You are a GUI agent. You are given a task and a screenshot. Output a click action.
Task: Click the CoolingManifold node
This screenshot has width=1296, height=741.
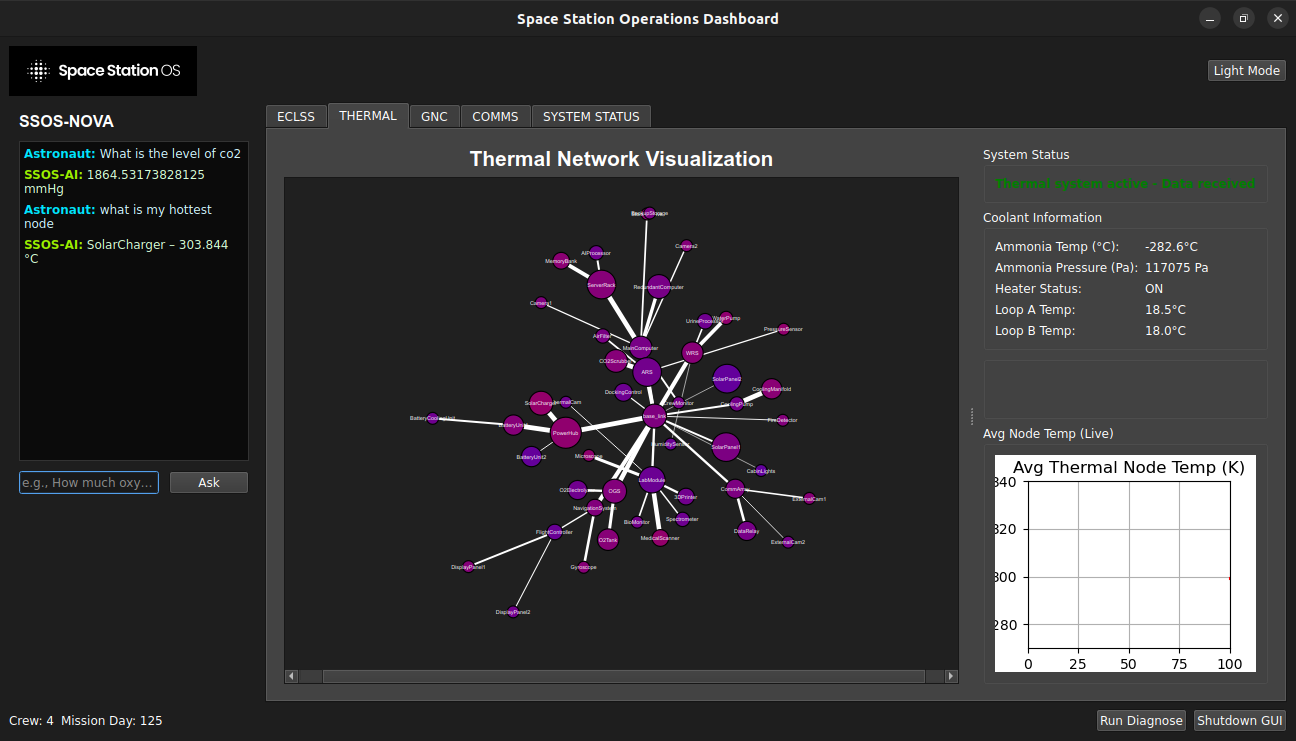[771, 389]
